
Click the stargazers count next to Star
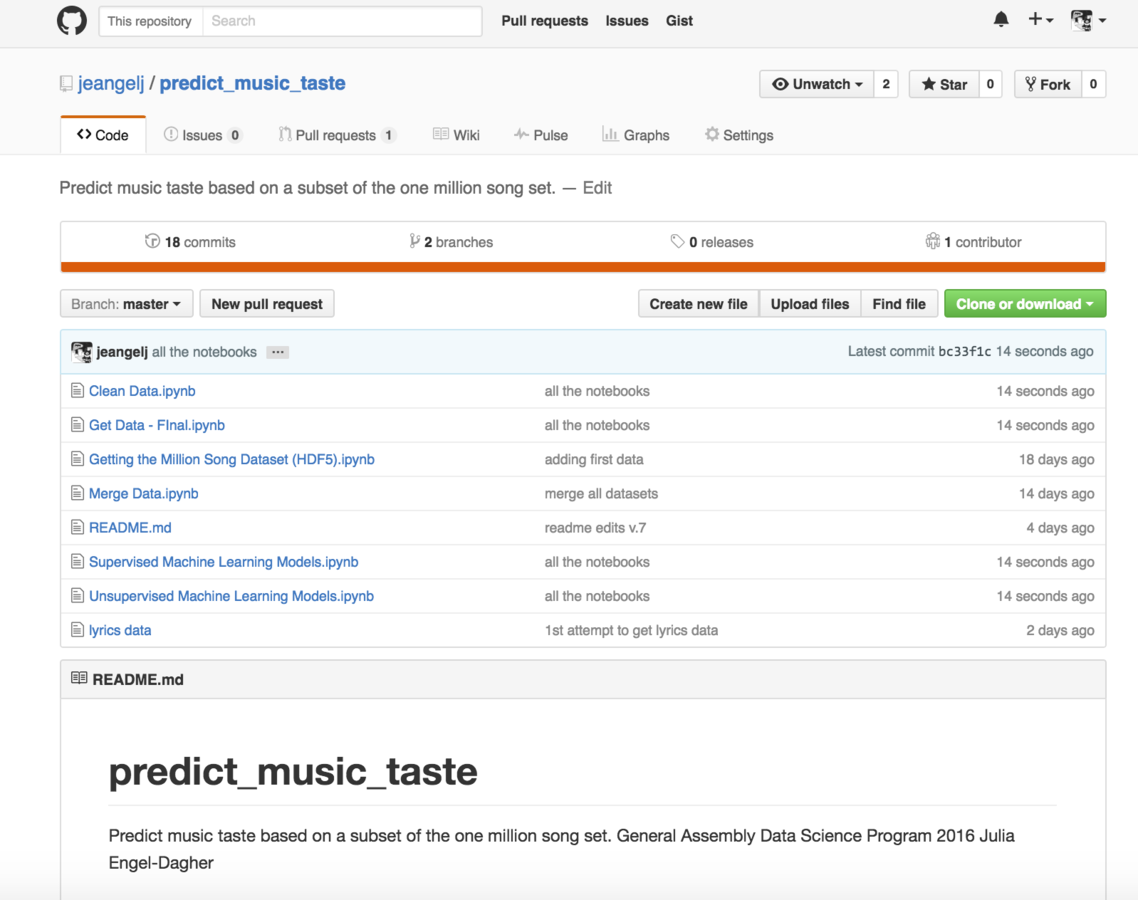[x=990, y=84]
